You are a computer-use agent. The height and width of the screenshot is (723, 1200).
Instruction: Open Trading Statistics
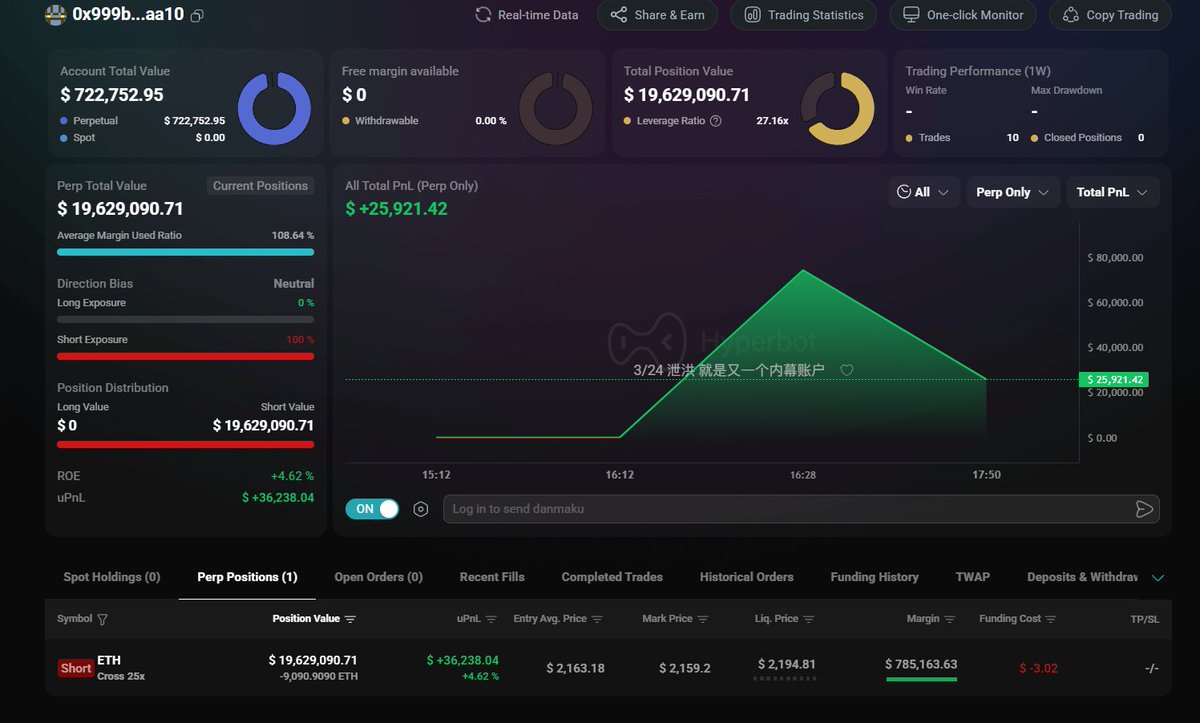pos(803,15)
